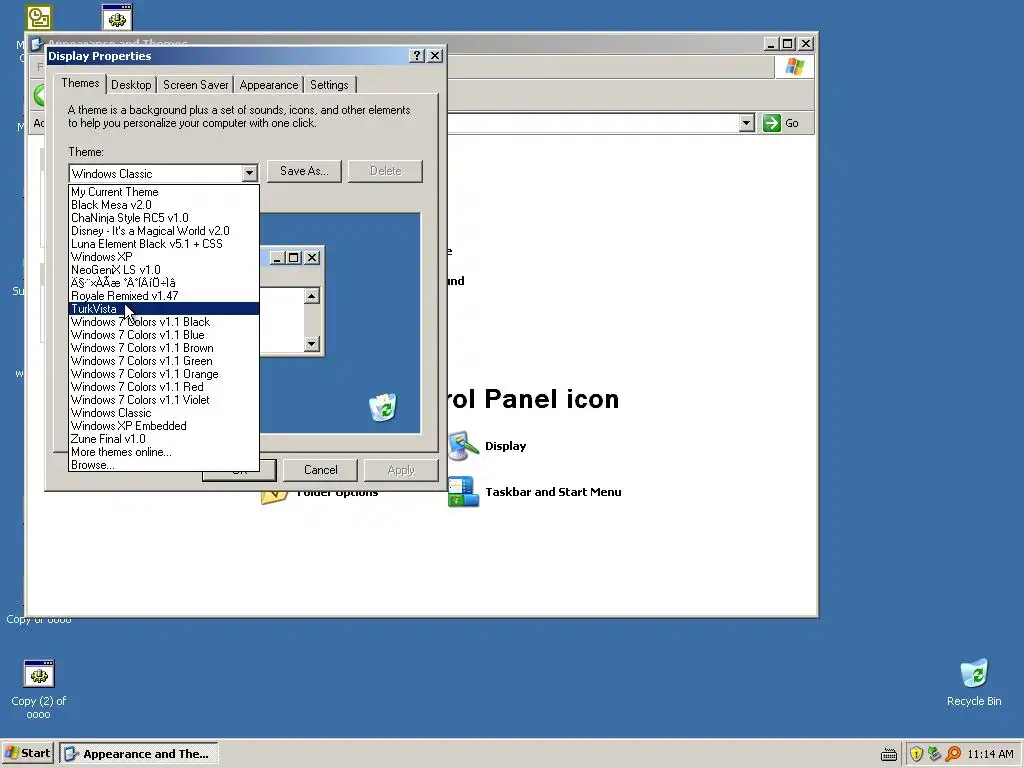Click the Cancel button
This screenshot has height=768, width=1024.
click(321, 470)
